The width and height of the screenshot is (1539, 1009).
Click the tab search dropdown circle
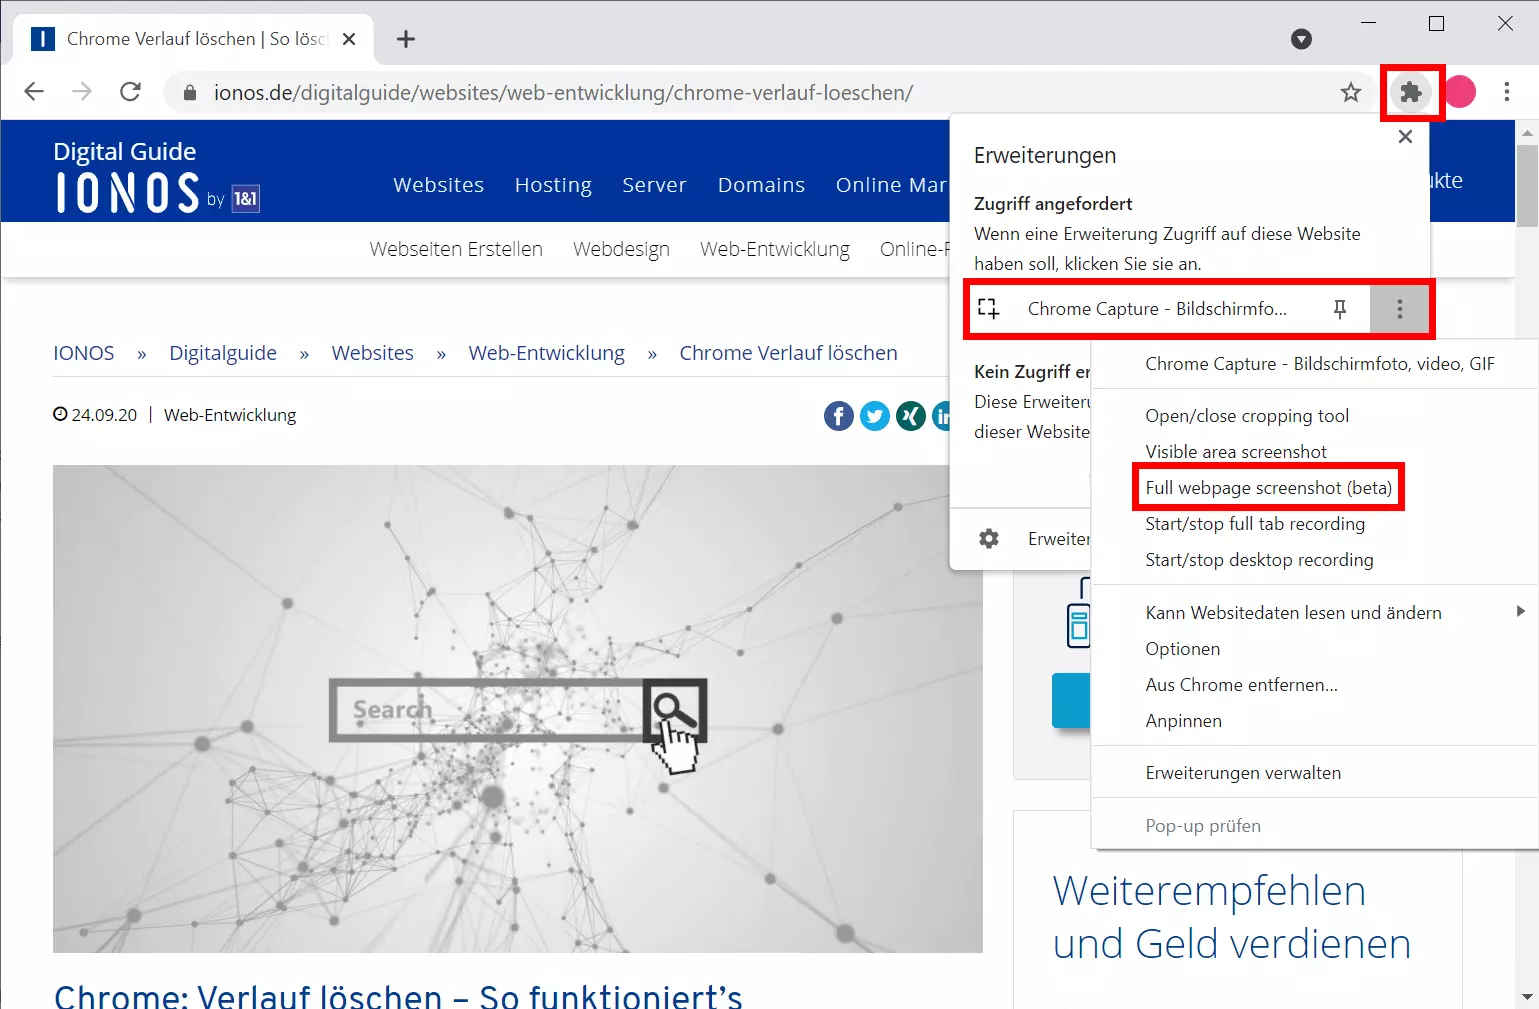pos(1301,39)
